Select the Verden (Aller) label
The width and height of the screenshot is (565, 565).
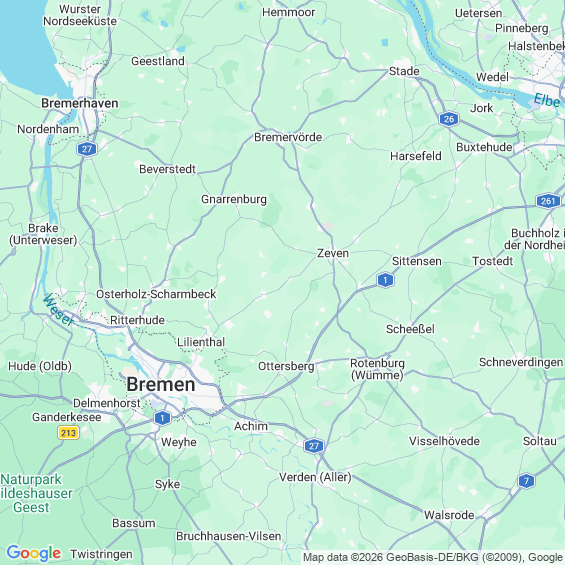pos(315,477)
